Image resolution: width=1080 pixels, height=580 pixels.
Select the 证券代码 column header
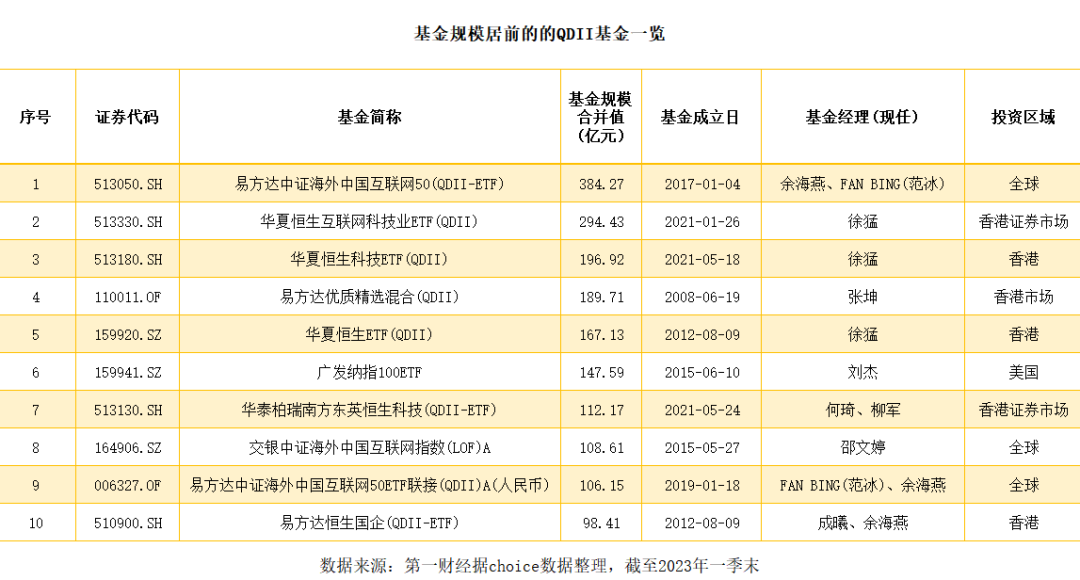[127, 117]
